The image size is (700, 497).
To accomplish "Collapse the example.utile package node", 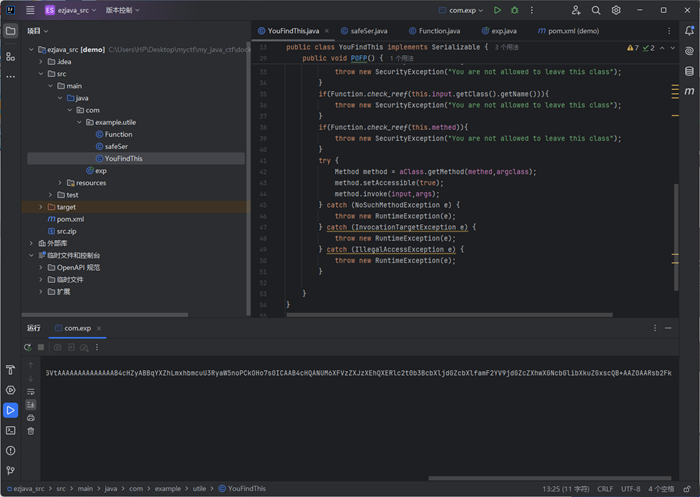I will point(79,122).
